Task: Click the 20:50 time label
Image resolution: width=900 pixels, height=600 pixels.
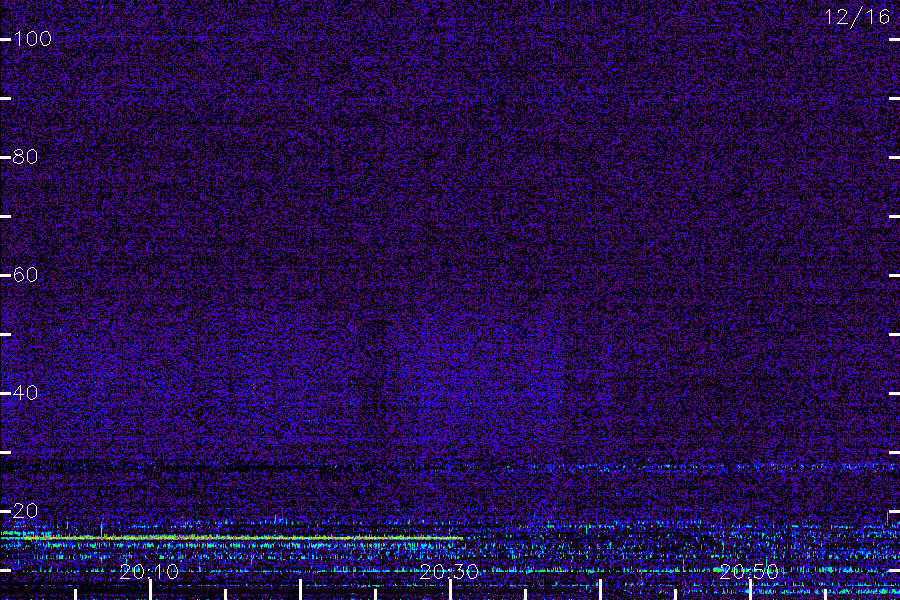Action: coord(749,572)
